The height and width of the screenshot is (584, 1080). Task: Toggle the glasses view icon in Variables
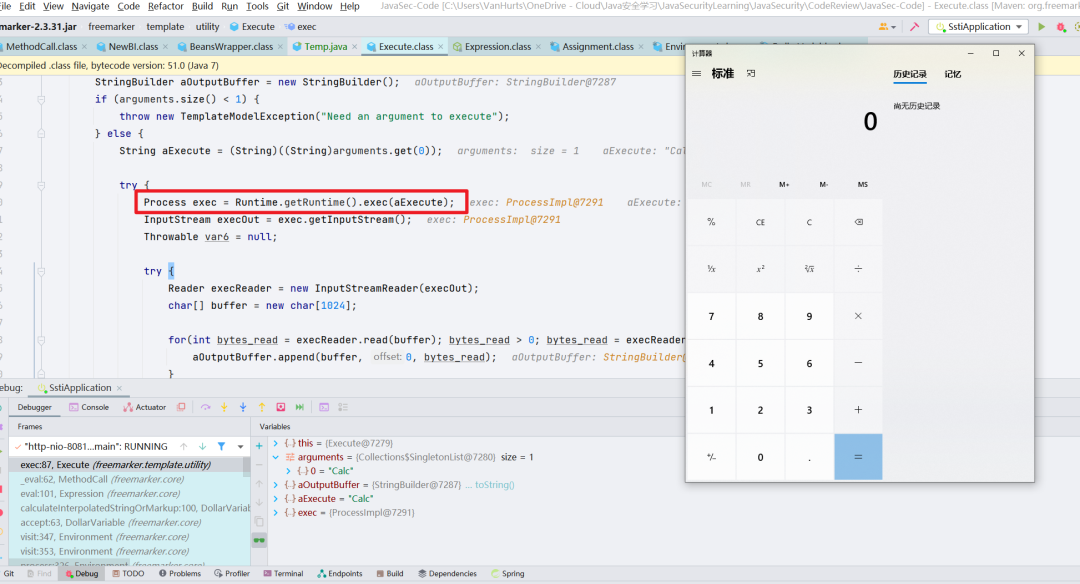(259, 540)
